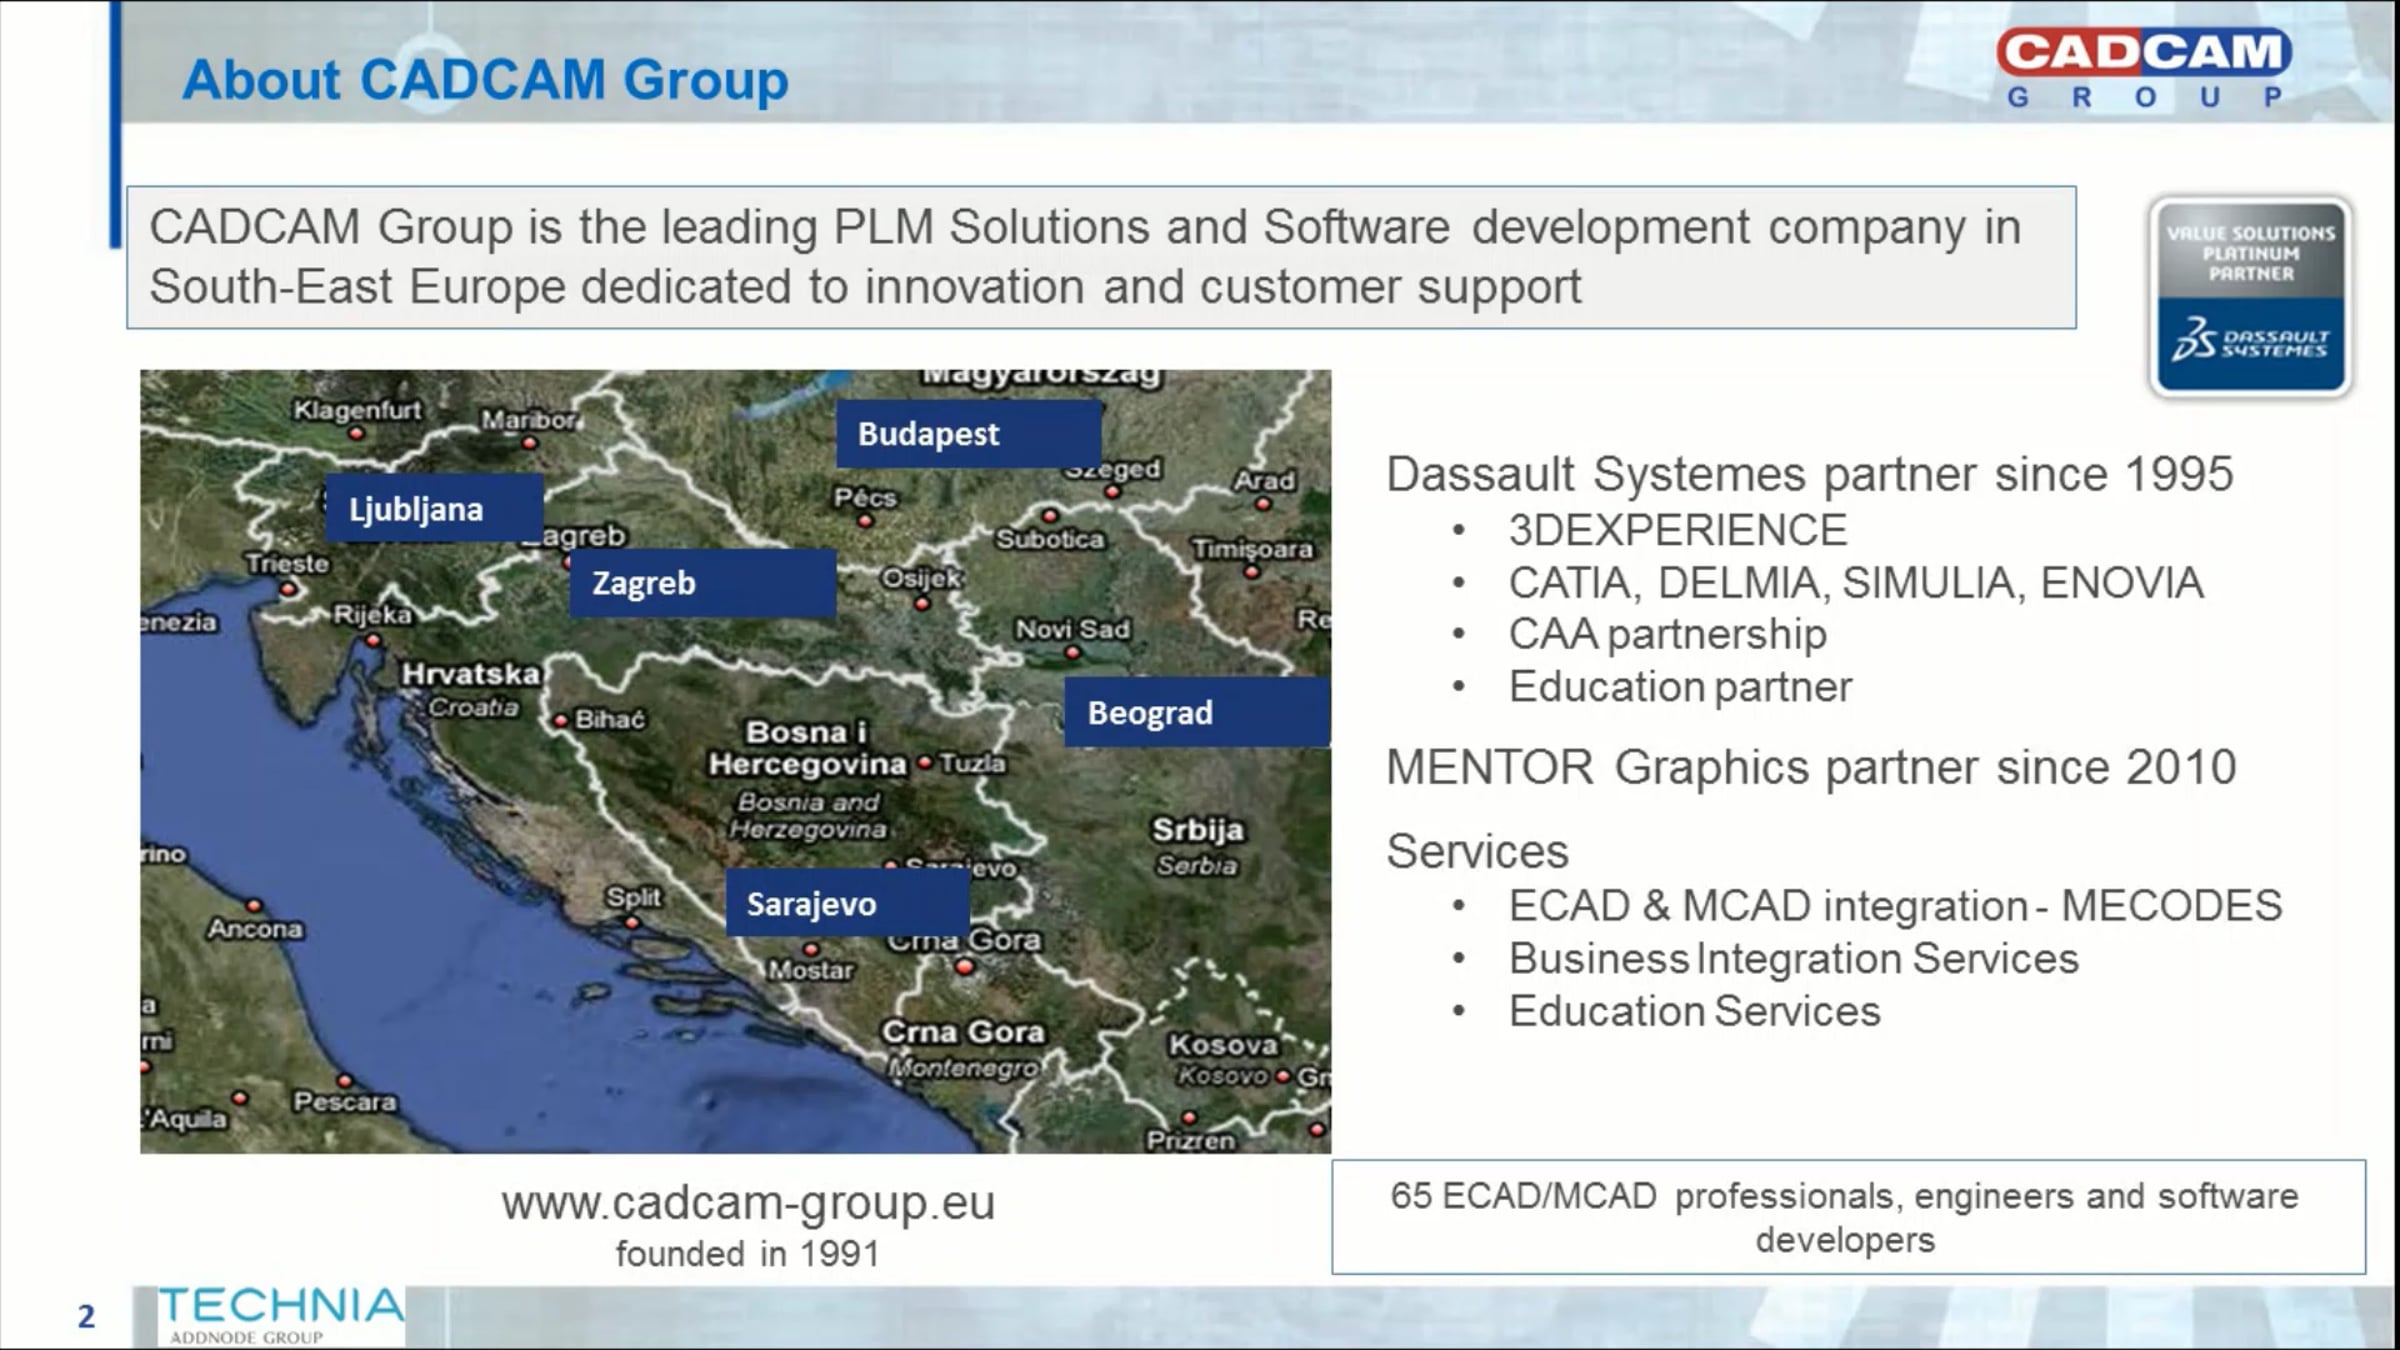Click the 'Maribor' city label on map

click(529, 420)
